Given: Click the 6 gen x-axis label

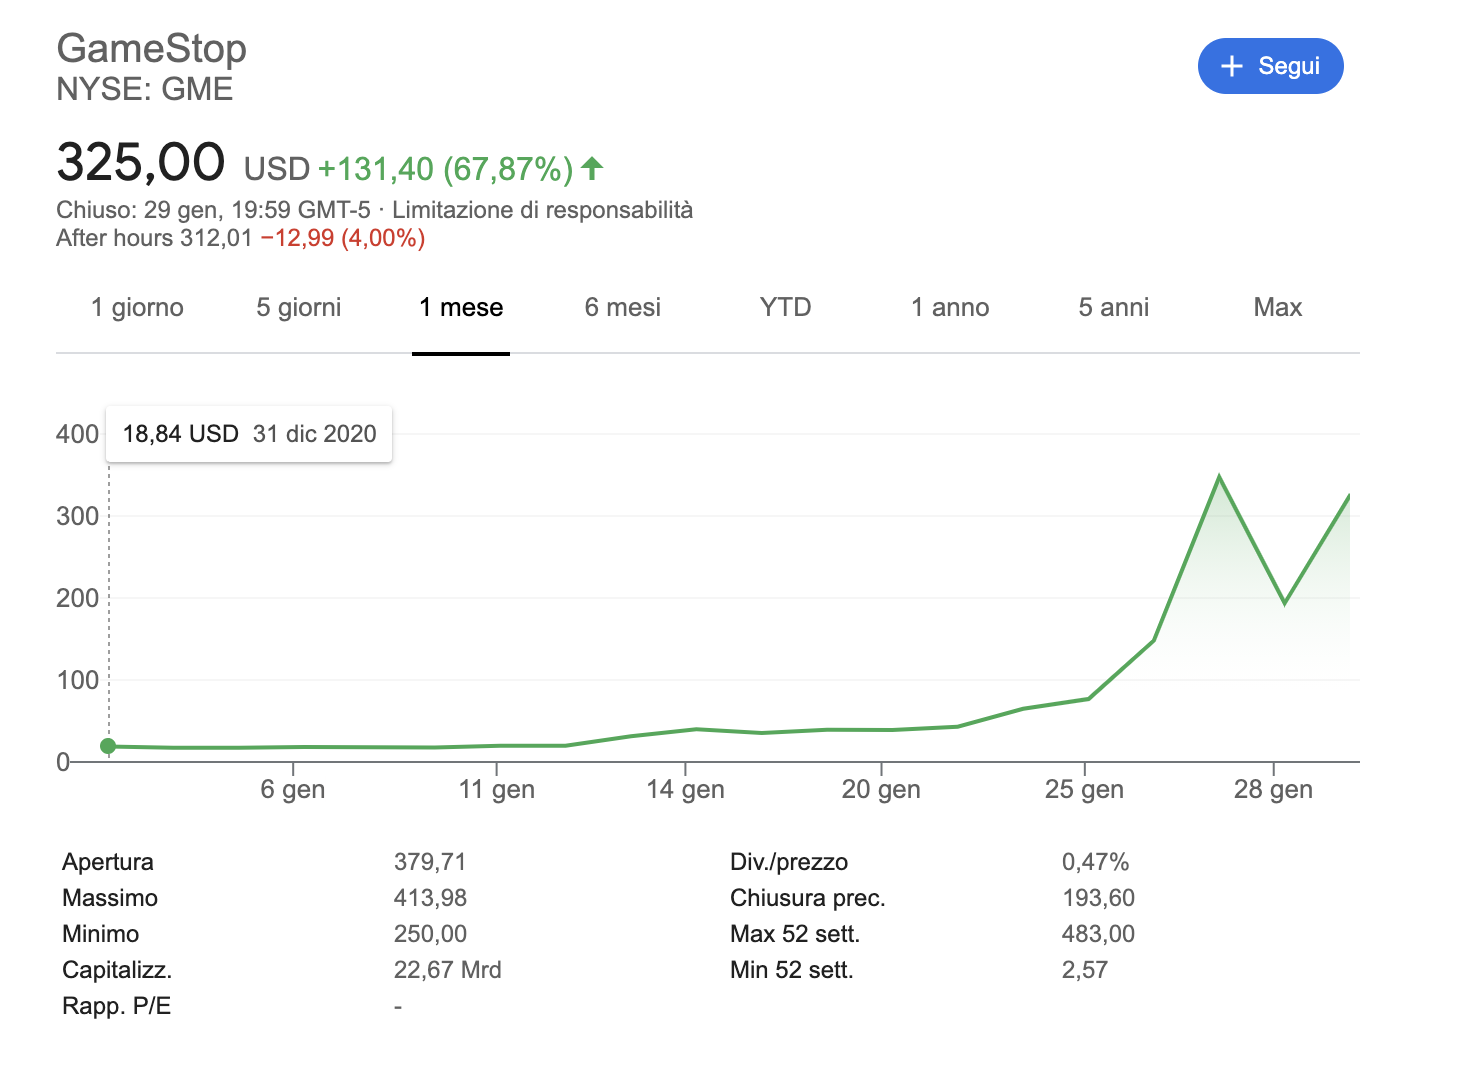Looking at the screenshot, I should (293, 789).
